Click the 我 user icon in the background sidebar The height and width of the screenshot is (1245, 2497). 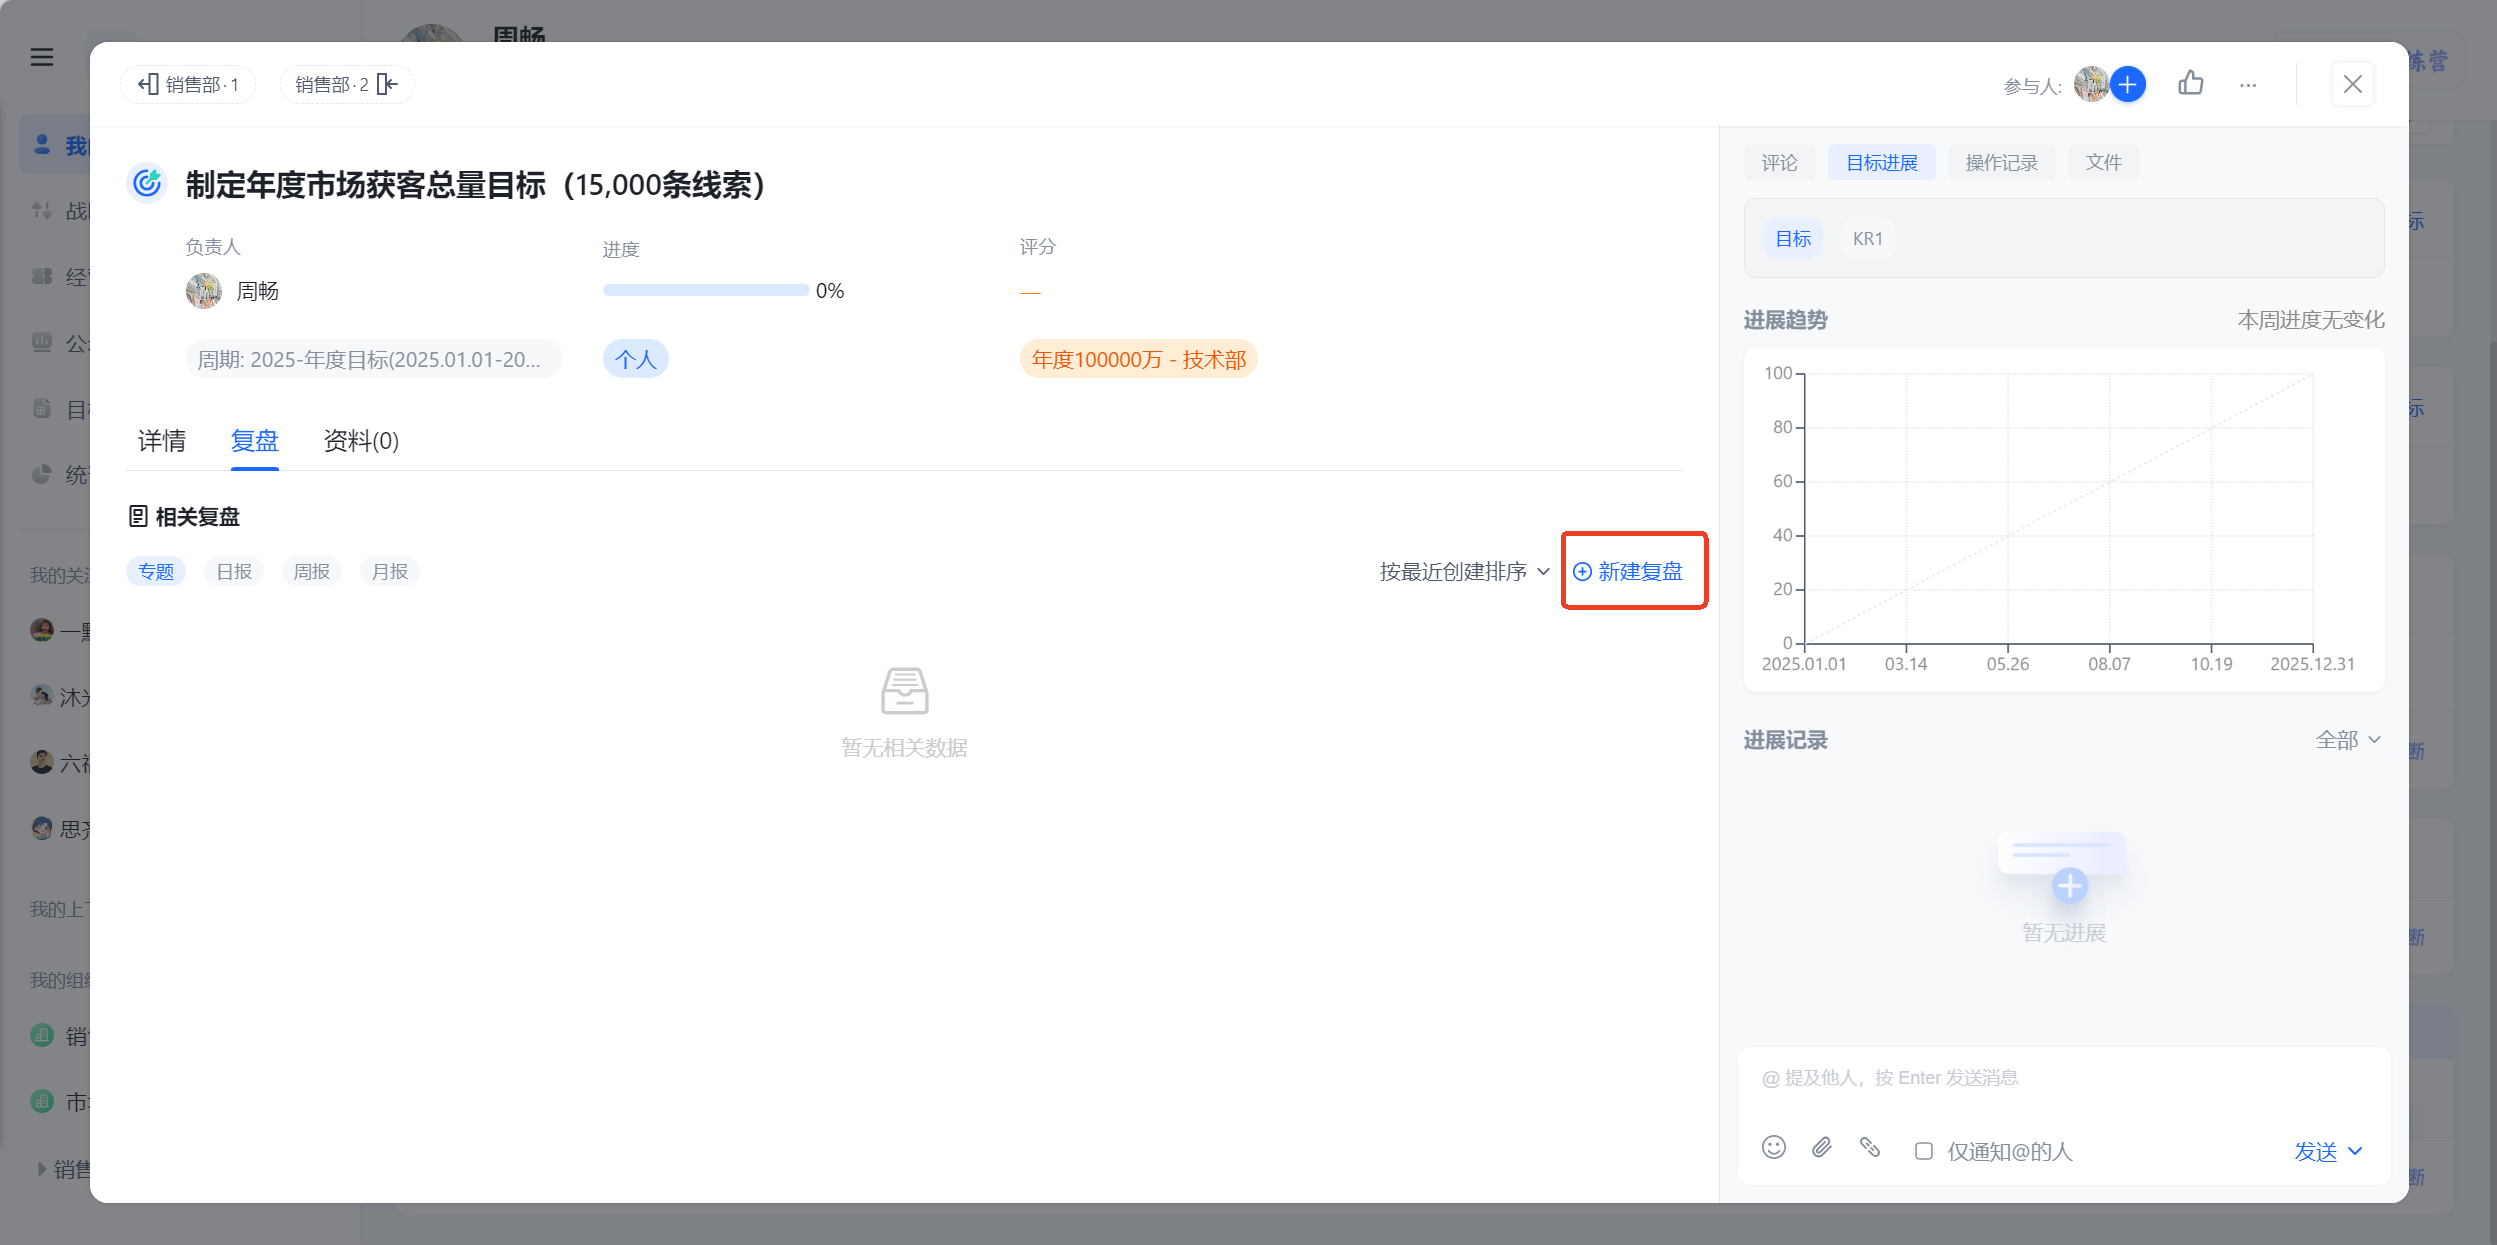(x=42, y=145)
